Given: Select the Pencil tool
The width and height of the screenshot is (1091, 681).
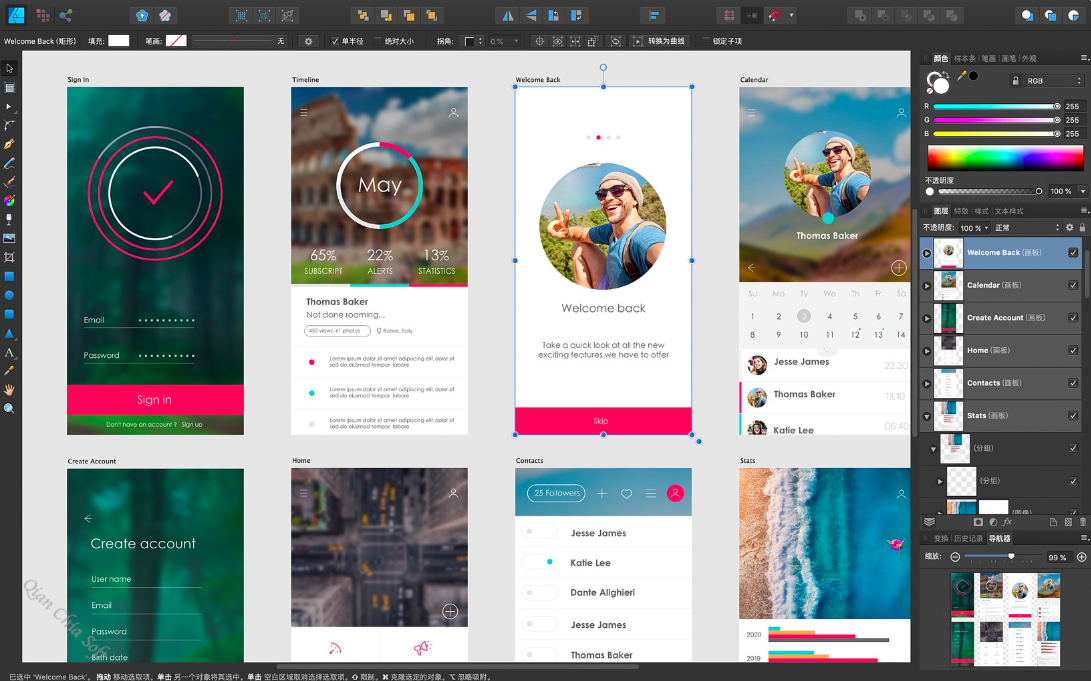Looking at the screenshot, I should [x=9, y=163].
